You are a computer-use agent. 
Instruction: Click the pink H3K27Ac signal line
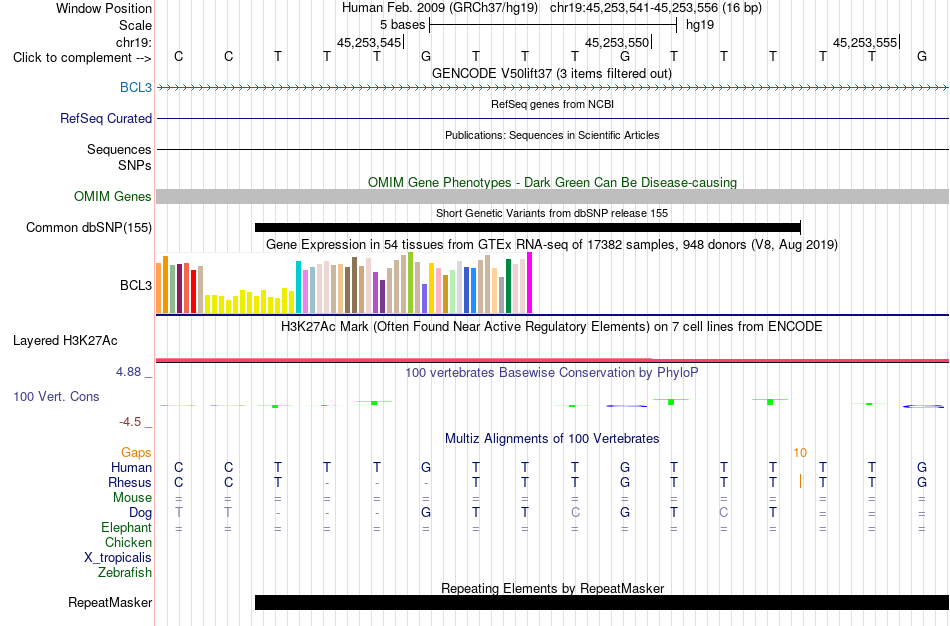(x=552, y=360)
